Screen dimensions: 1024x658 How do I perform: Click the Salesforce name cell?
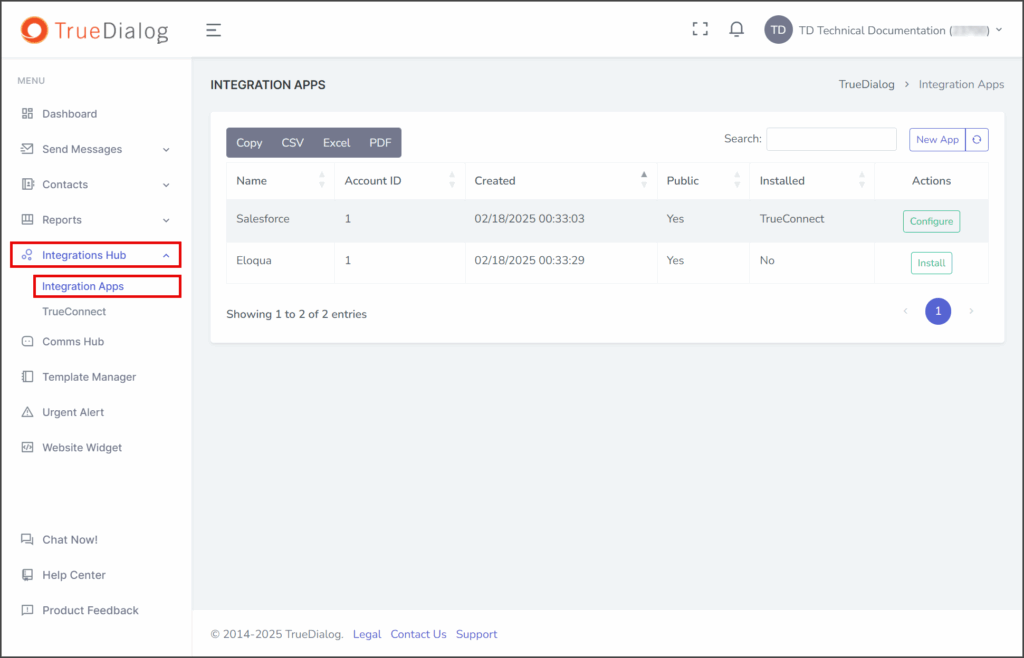click(x=280, y=221)
